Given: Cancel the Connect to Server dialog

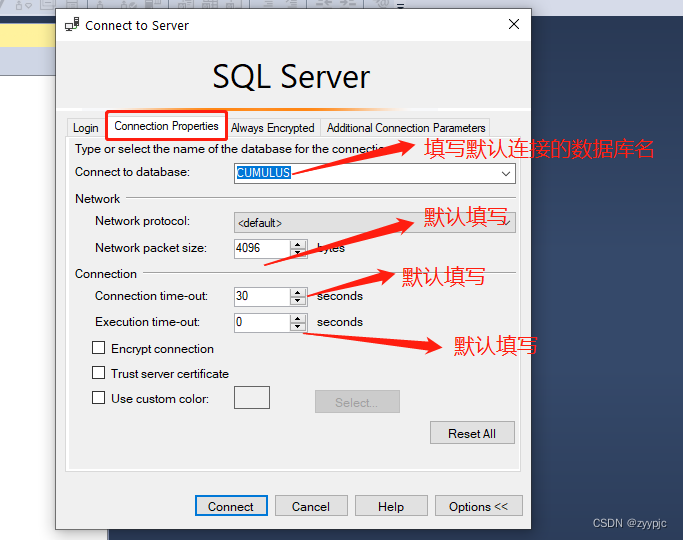Looking at the screenshot, I should click(311, 506).
